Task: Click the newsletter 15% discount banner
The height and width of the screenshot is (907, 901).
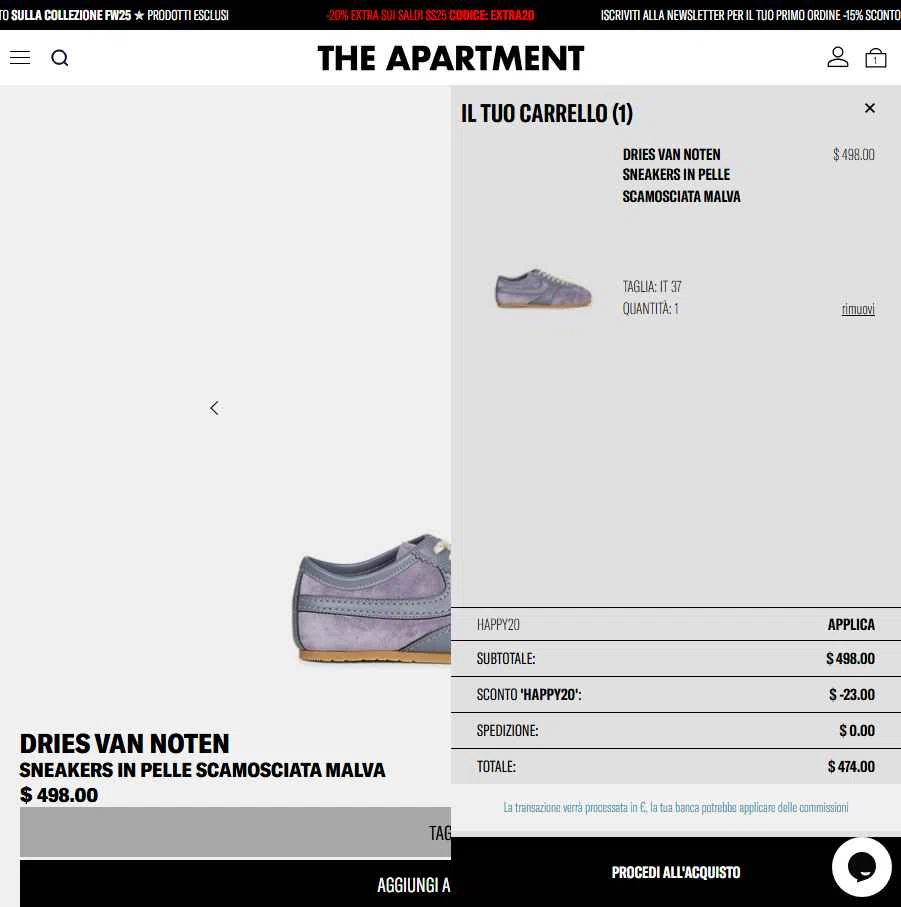Action: coord(750,15)
